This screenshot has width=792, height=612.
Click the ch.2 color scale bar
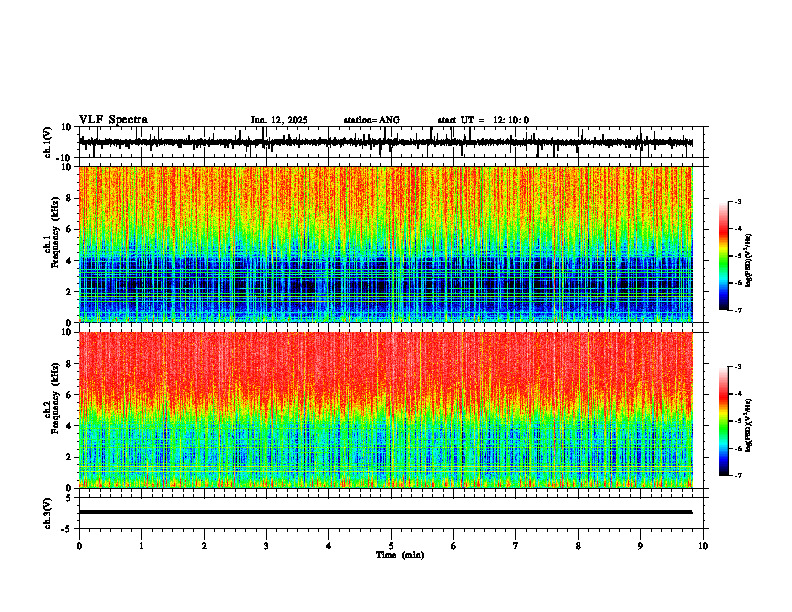723,421
